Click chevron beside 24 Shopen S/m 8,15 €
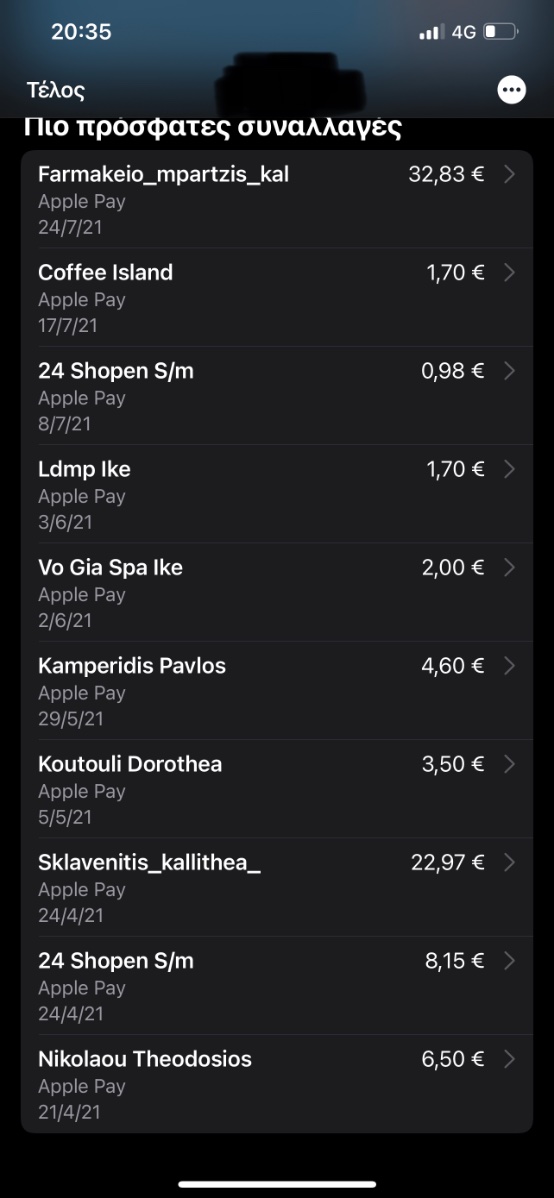The height and width of the screenshot is (1198, 554). (x=510, y=961)
